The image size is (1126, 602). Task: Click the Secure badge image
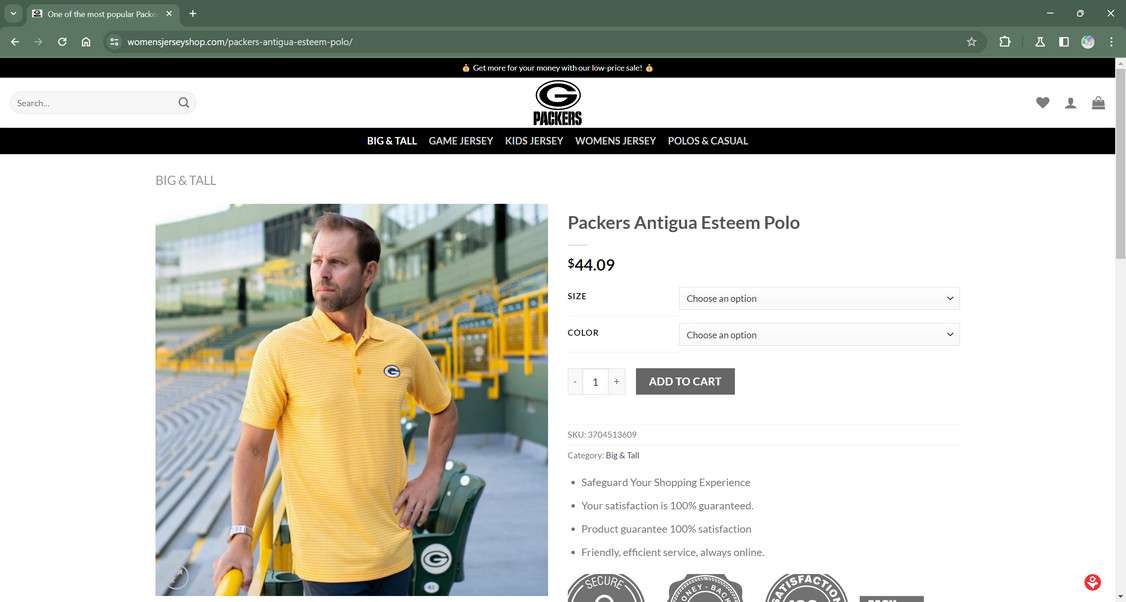pyautogui.click(x=606, y=587)
